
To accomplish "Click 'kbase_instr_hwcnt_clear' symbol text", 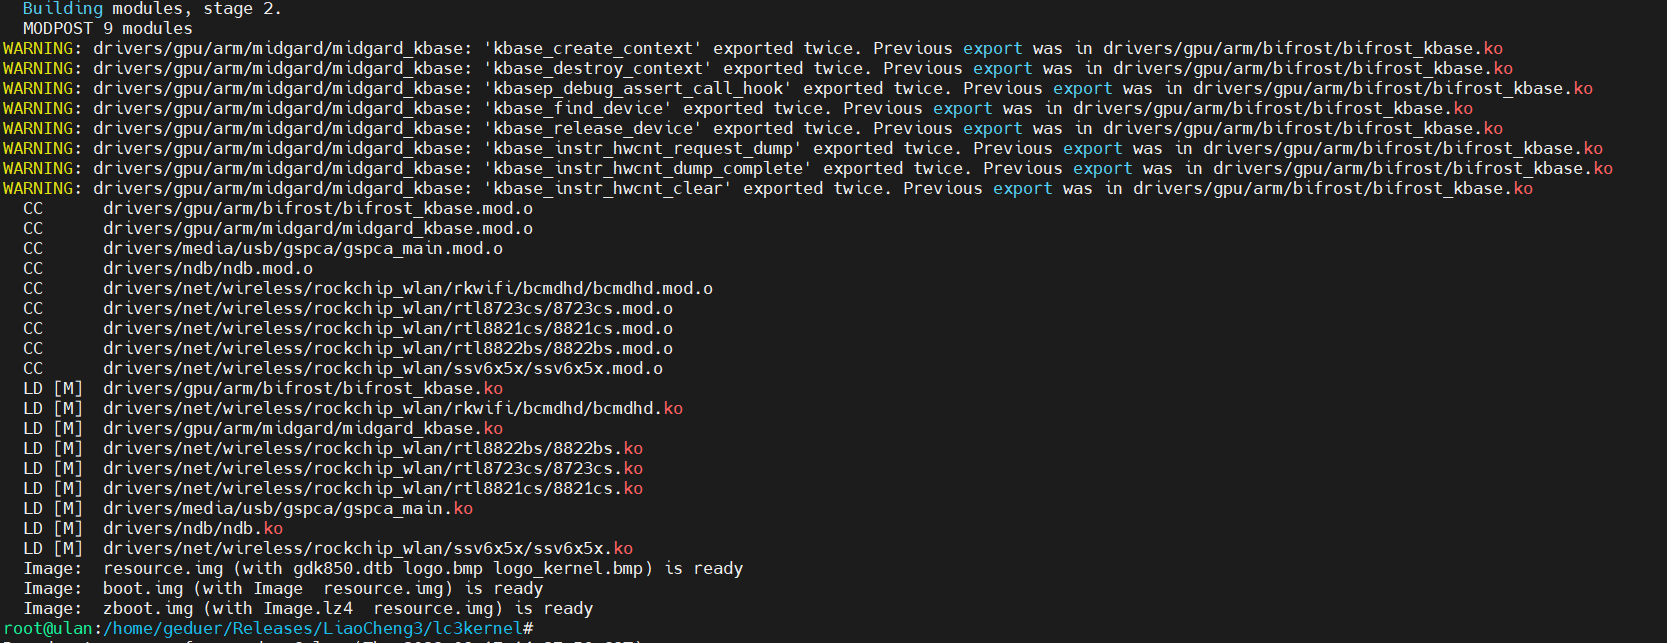I will pyautogui.click(x=608, y=188).
